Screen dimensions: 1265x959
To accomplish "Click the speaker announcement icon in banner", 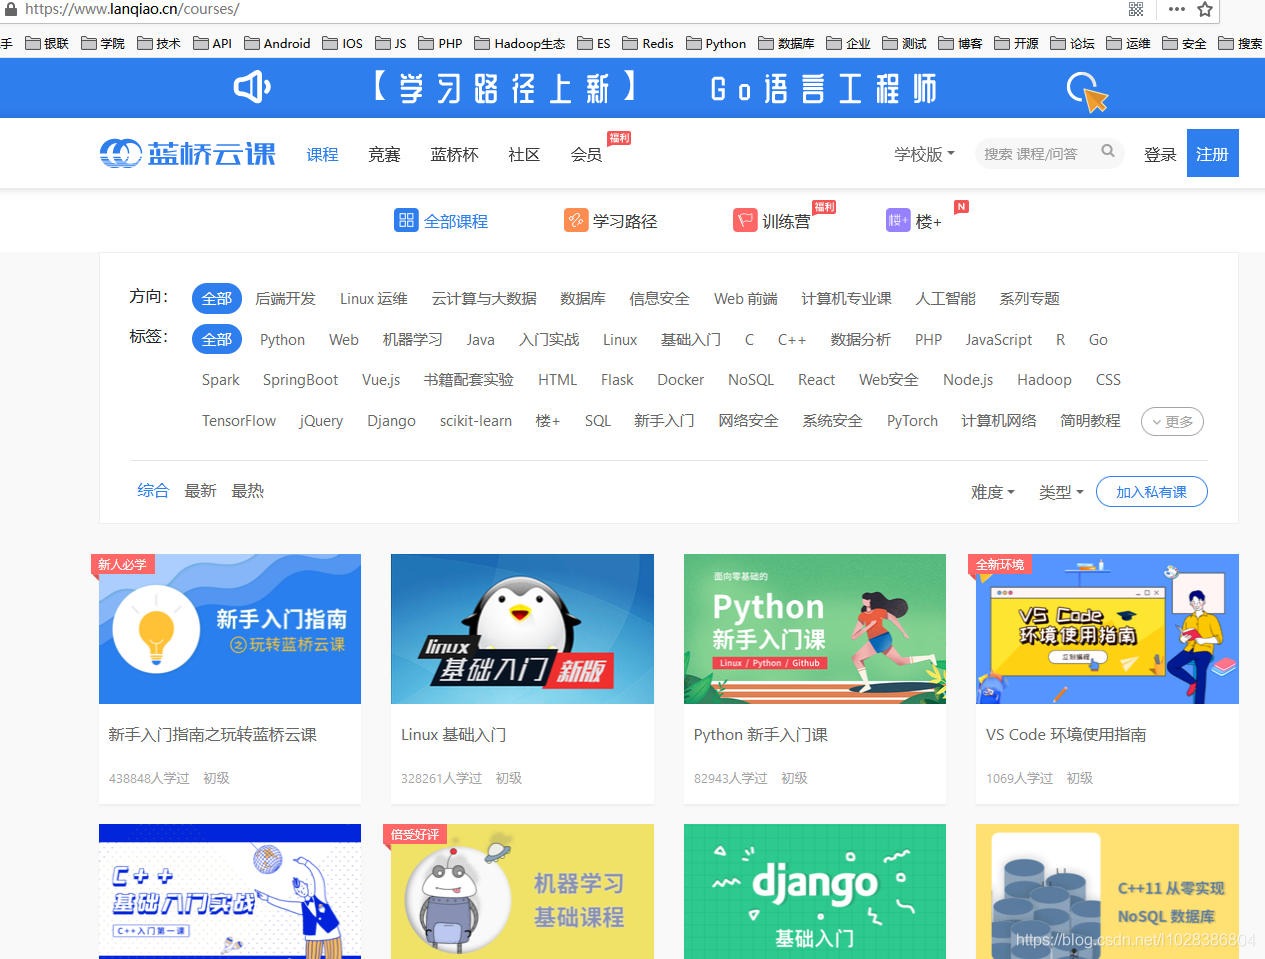I will (252, 87).
